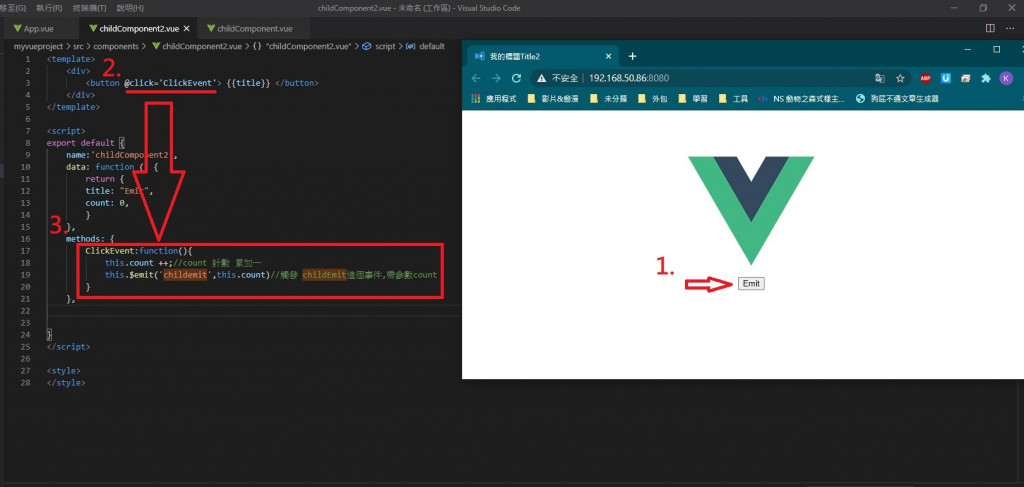Open the 應用程式 apps bookmark
Image resolution: width=1024 pixels, height=487 pixels.
[494, 99]
